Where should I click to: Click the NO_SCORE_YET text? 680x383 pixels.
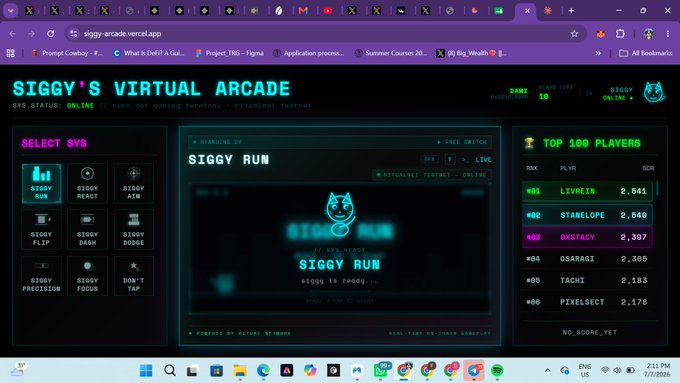point(589,332)
